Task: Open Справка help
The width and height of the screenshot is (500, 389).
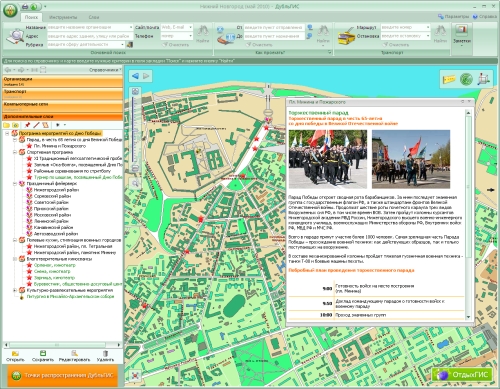Action: [x=484, y=16]
